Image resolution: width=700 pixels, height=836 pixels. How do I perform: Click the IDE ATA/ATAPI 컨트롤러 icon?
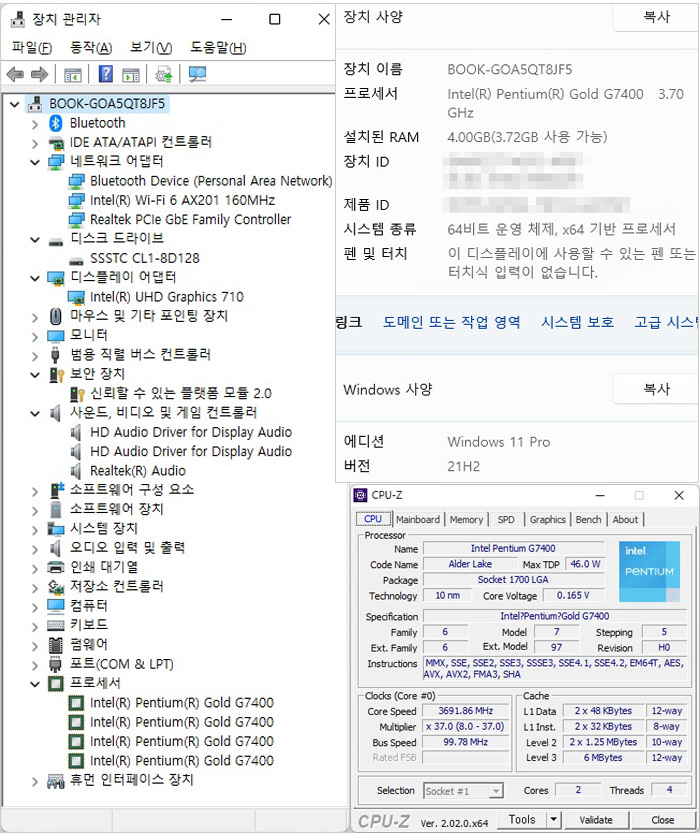[56, 143]
